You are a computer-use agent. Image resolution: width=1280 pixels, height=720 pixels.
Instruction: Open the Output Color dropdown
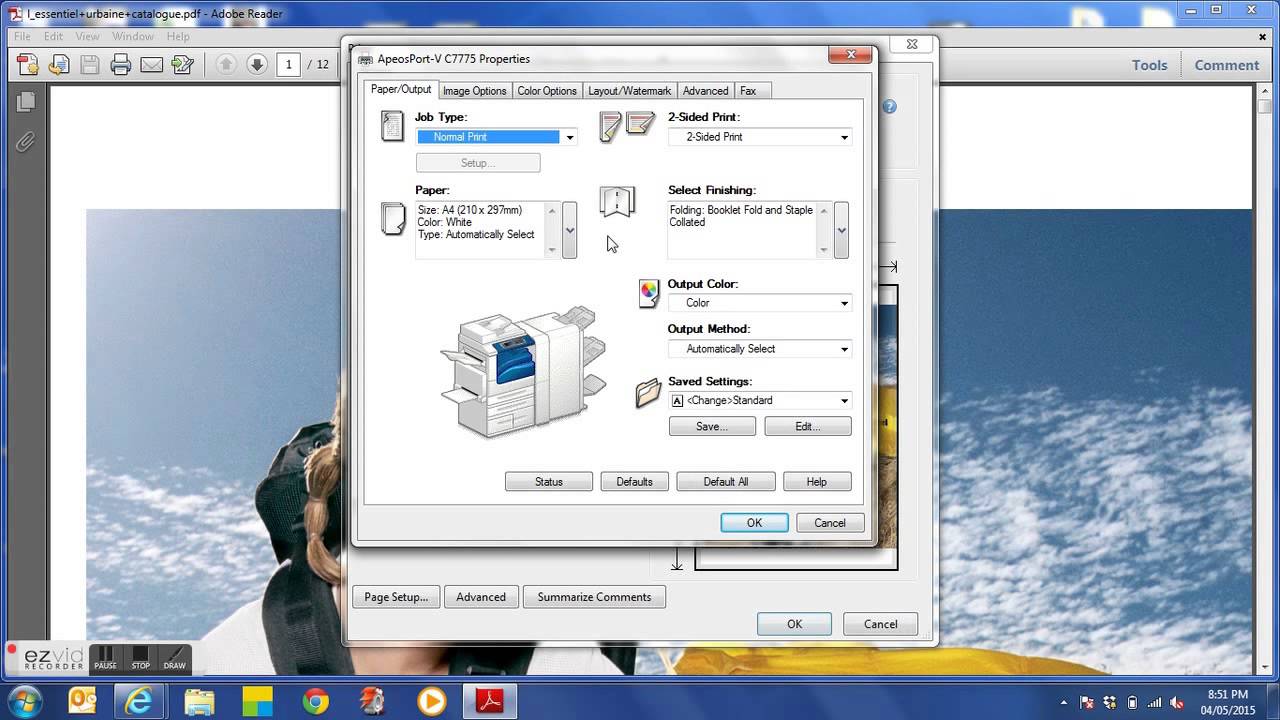point(844,303)
